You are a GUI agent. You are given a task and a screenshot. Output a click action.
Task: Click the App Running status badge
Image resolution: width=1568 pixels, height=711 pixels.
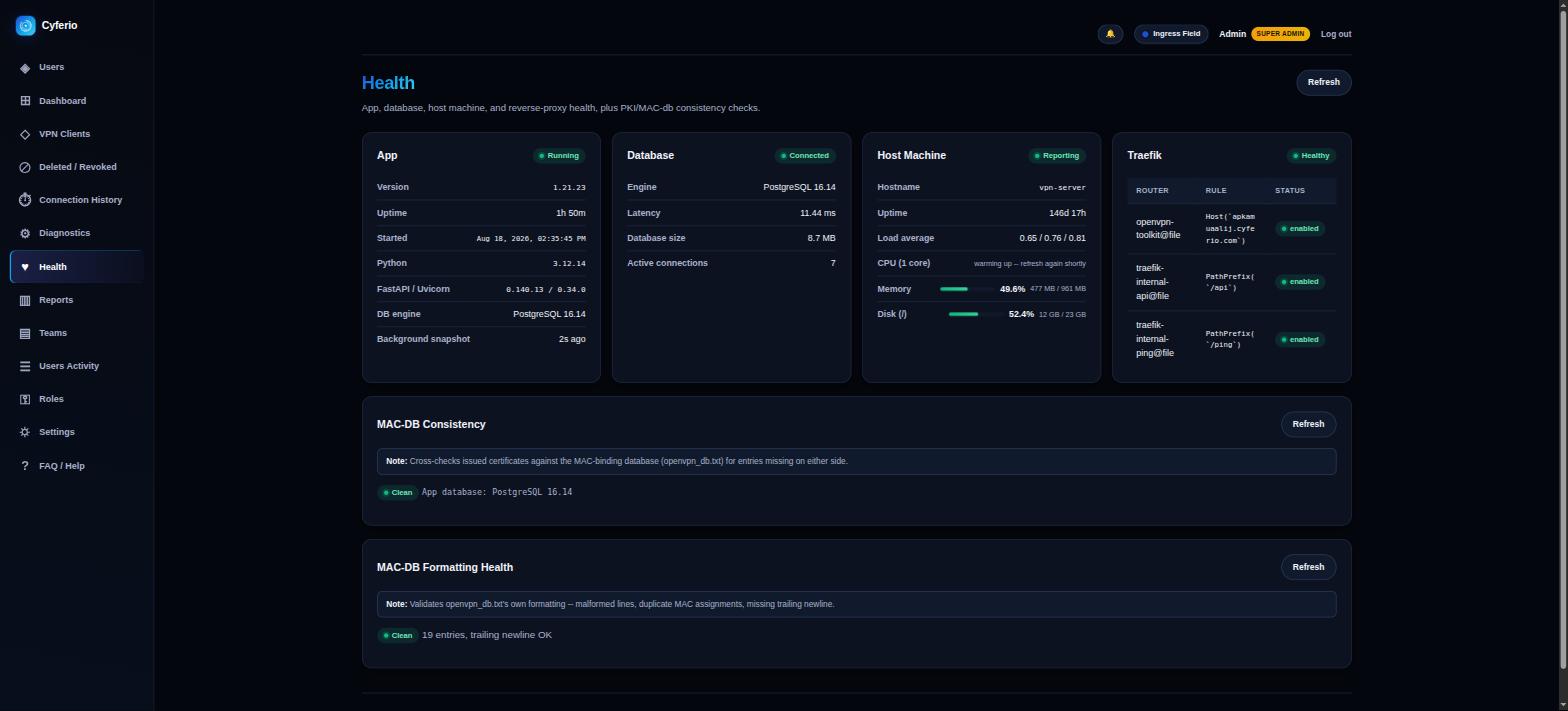tap(559, 155)
